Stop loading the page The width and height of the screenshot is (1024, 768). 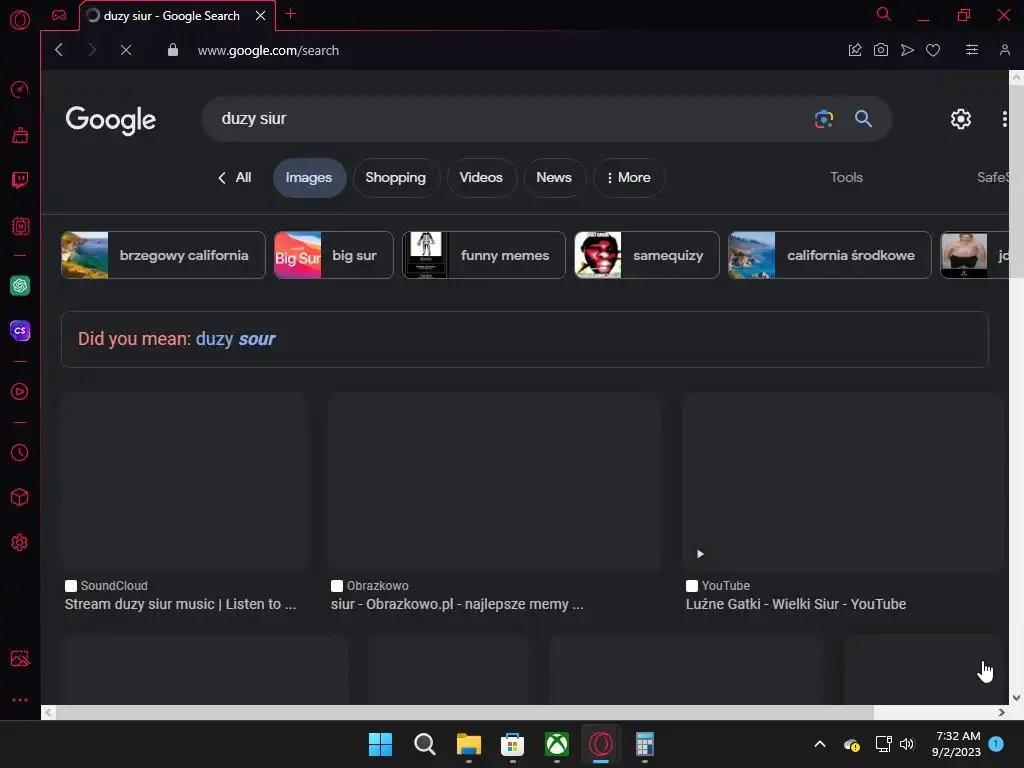[126, 50]
